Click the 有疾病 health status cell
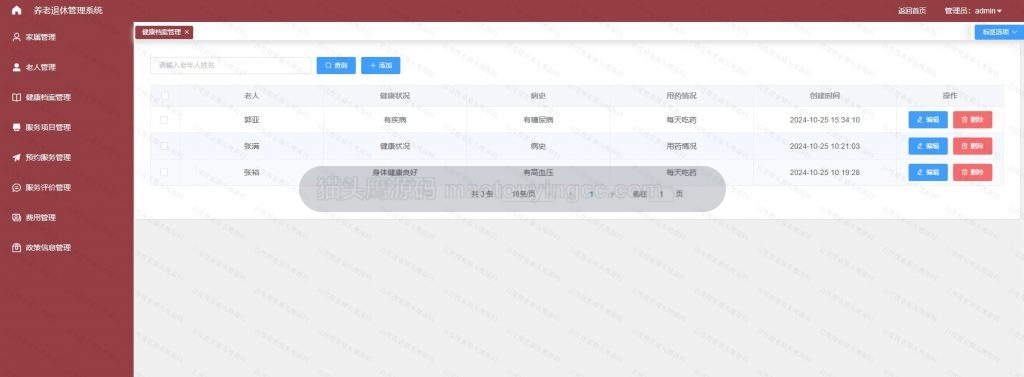 [395, 120]
